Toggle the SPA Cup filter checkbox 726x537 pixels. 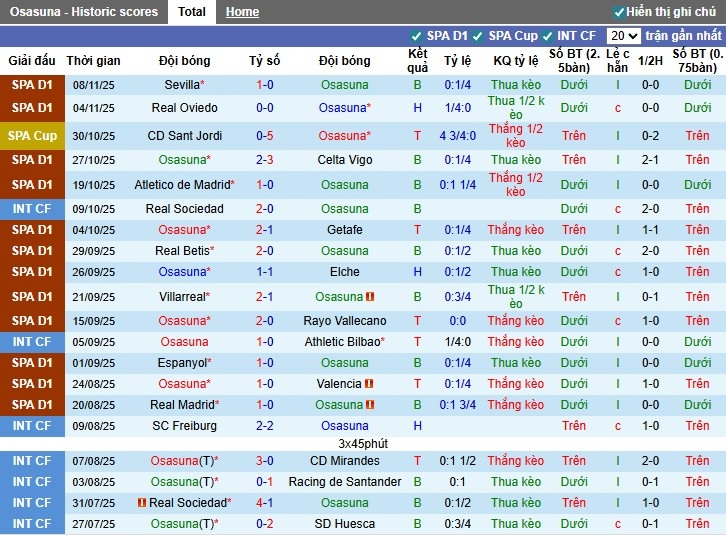click(478, 36)
